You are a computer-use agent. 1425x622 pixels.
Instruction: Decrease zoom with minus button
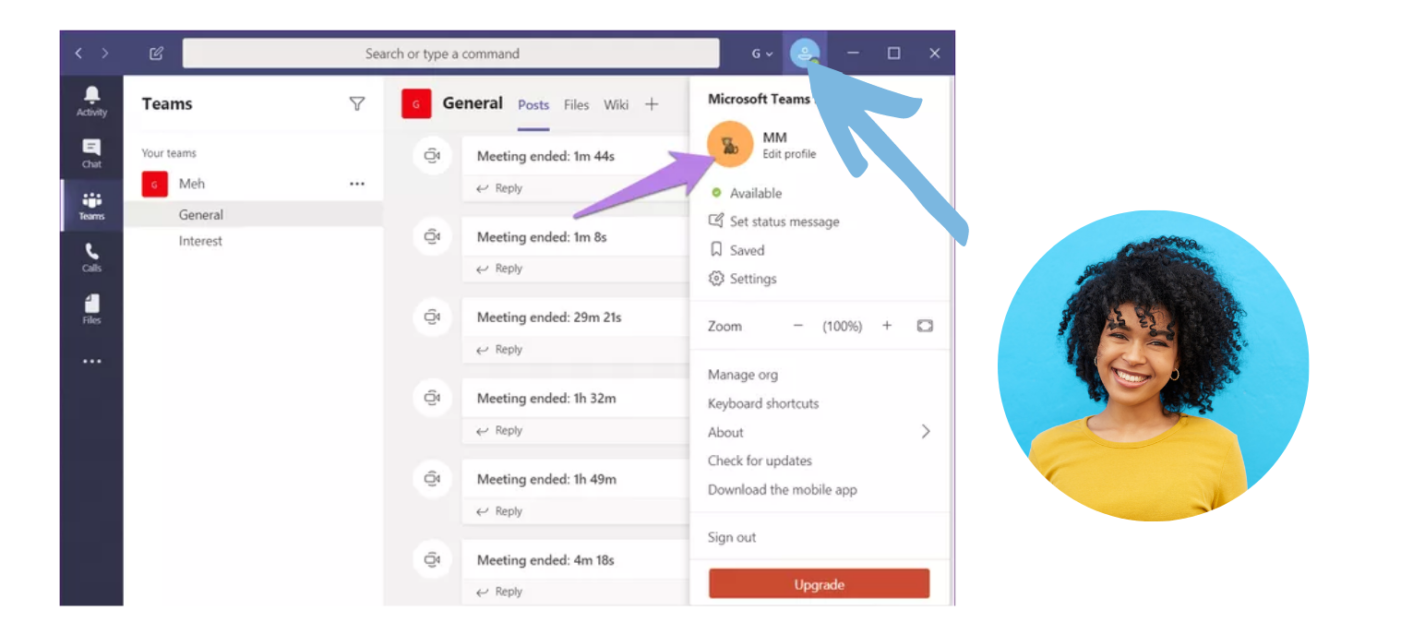[x=798, y=326]
